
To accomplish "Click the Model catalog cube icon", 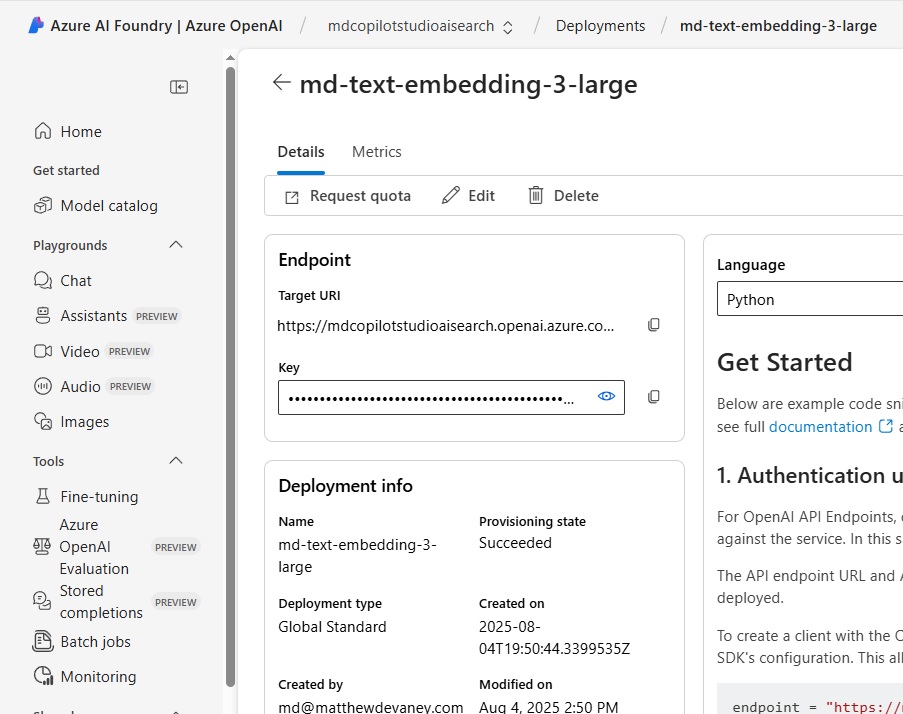I will click(43, 206).
